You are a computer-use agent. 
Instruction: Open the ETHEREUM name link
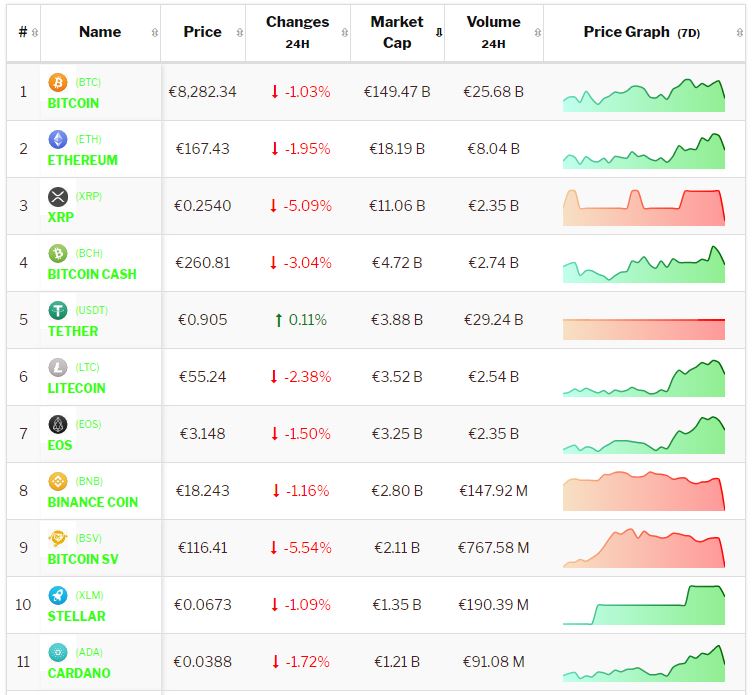pos(82,160)
